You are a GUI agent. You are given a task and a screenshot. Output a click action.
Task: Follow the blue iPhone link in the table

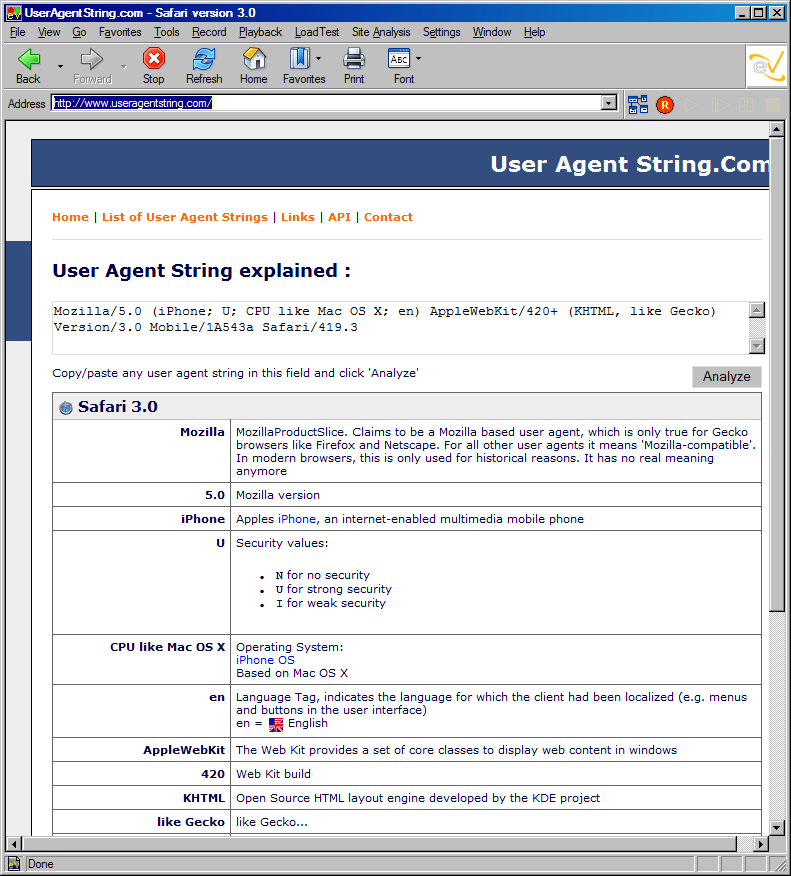pyautogui.click(x=297, y=519)
